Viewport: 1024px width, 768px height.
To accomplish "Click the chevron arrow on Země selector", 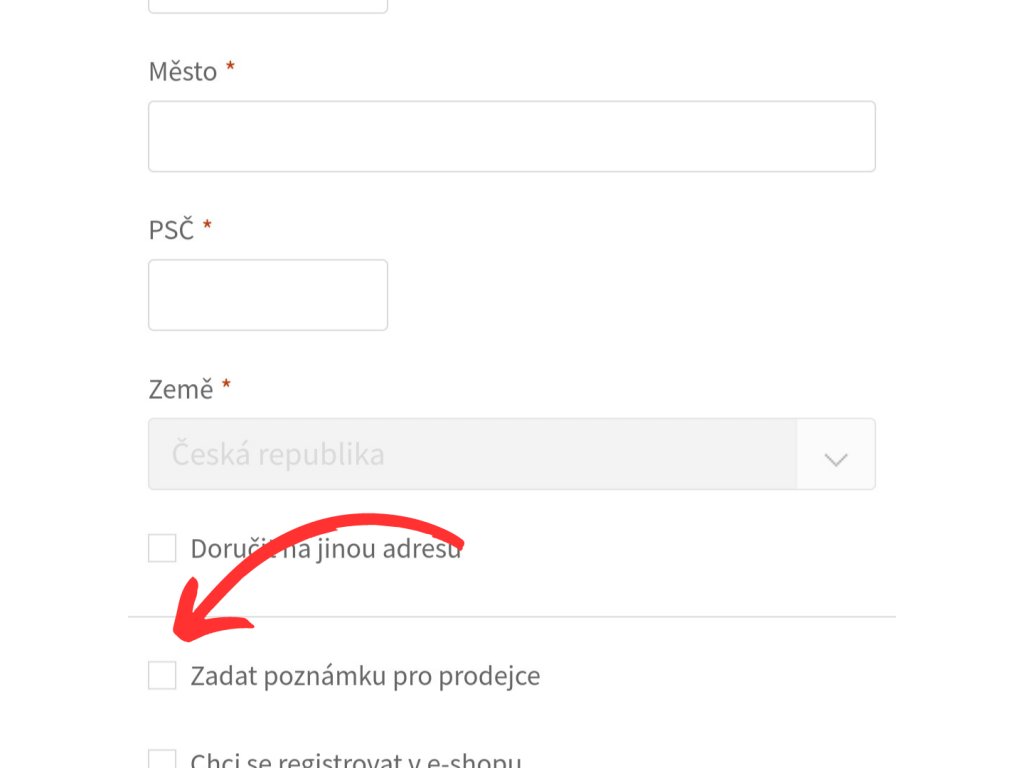I will [x=836, y=458].
